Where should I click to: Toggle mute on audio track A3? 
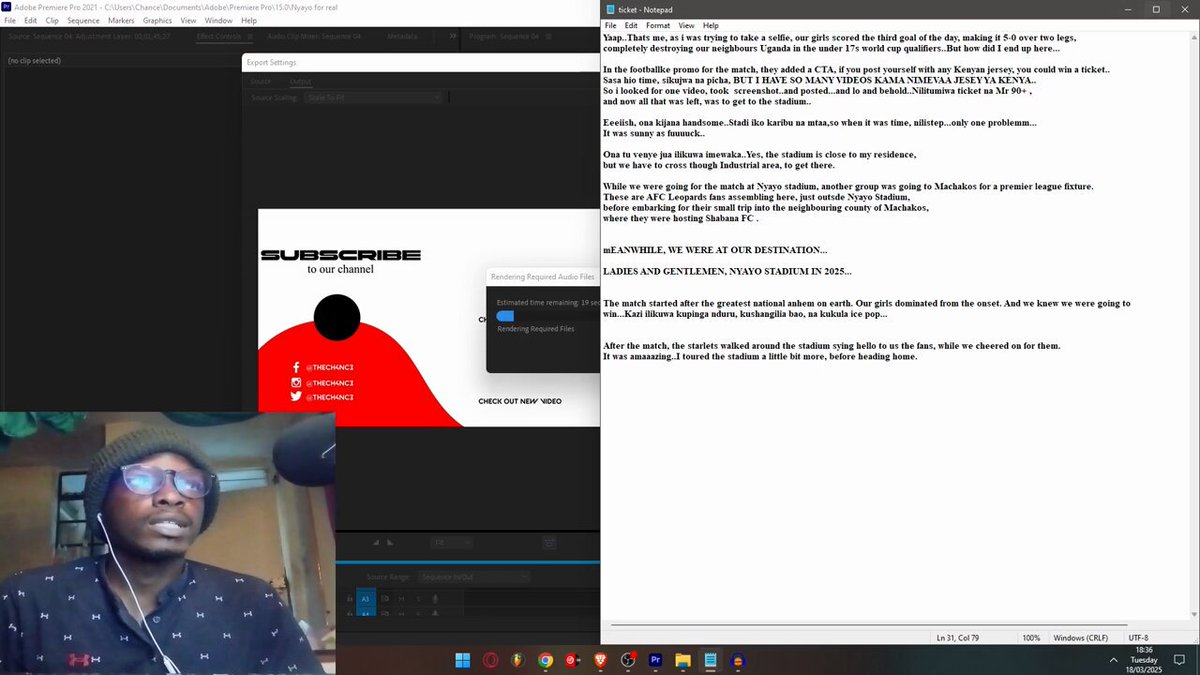(402, 599)
